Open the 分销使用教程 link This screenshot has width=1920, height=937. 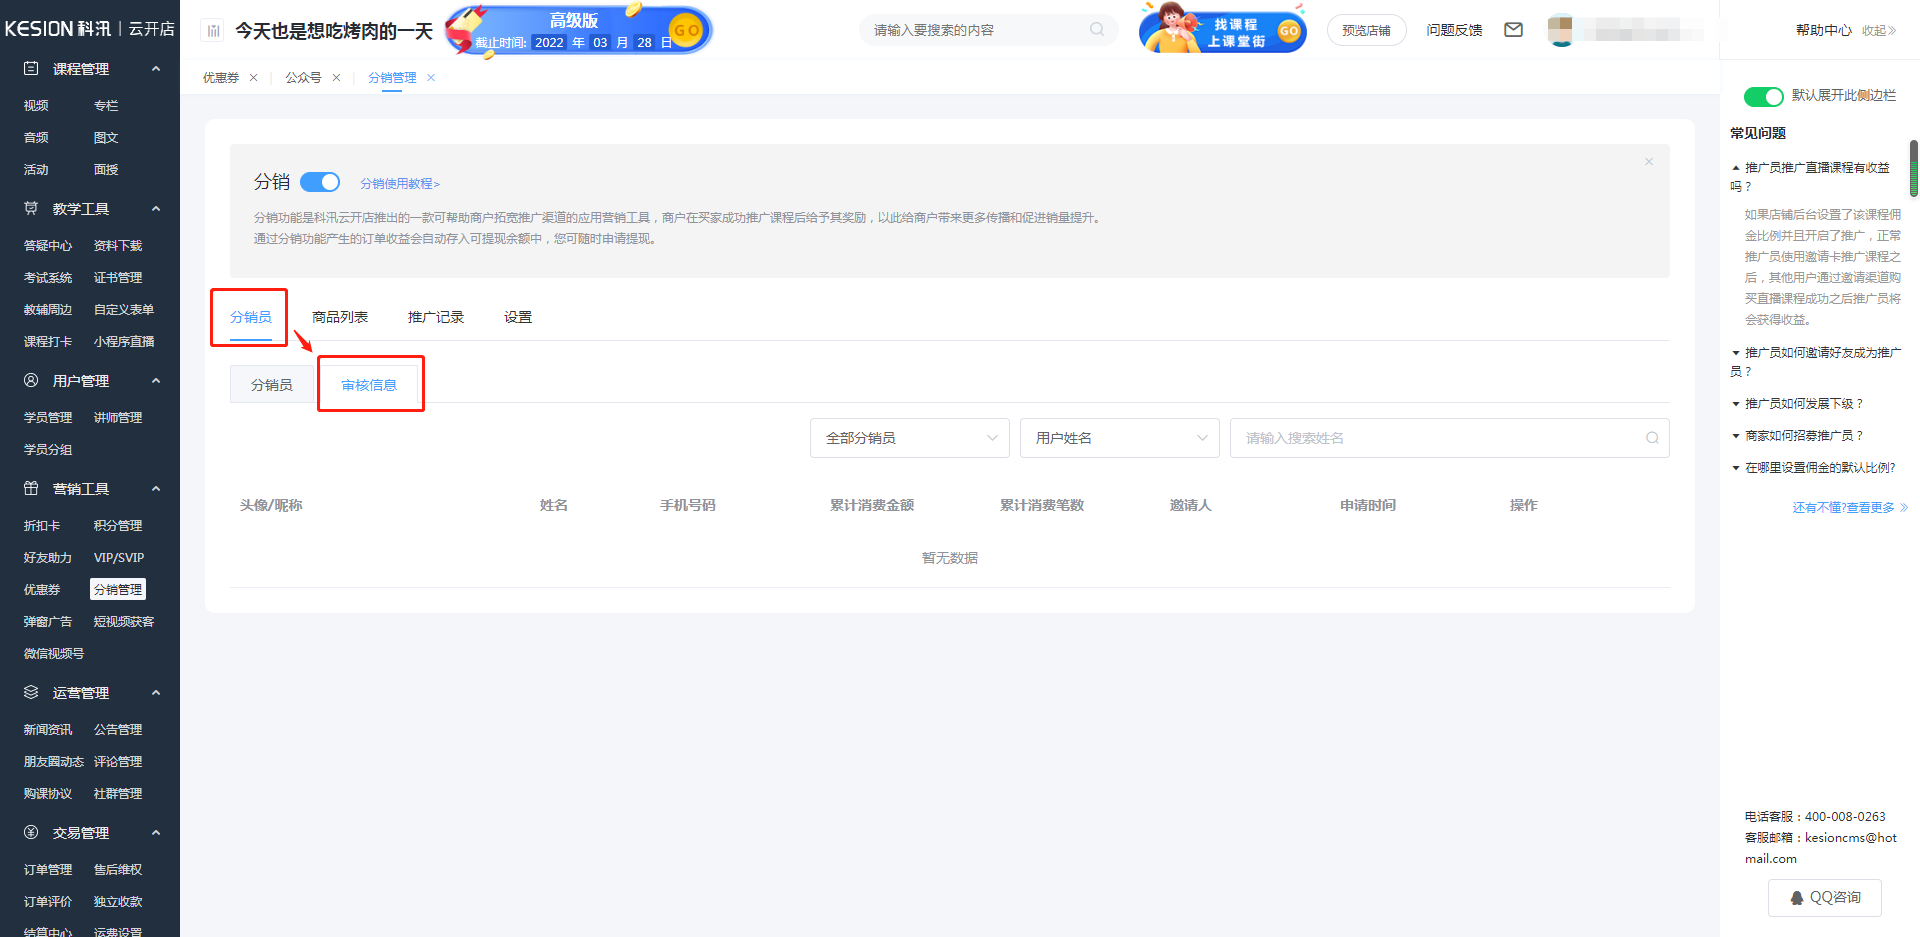(400, 184)
